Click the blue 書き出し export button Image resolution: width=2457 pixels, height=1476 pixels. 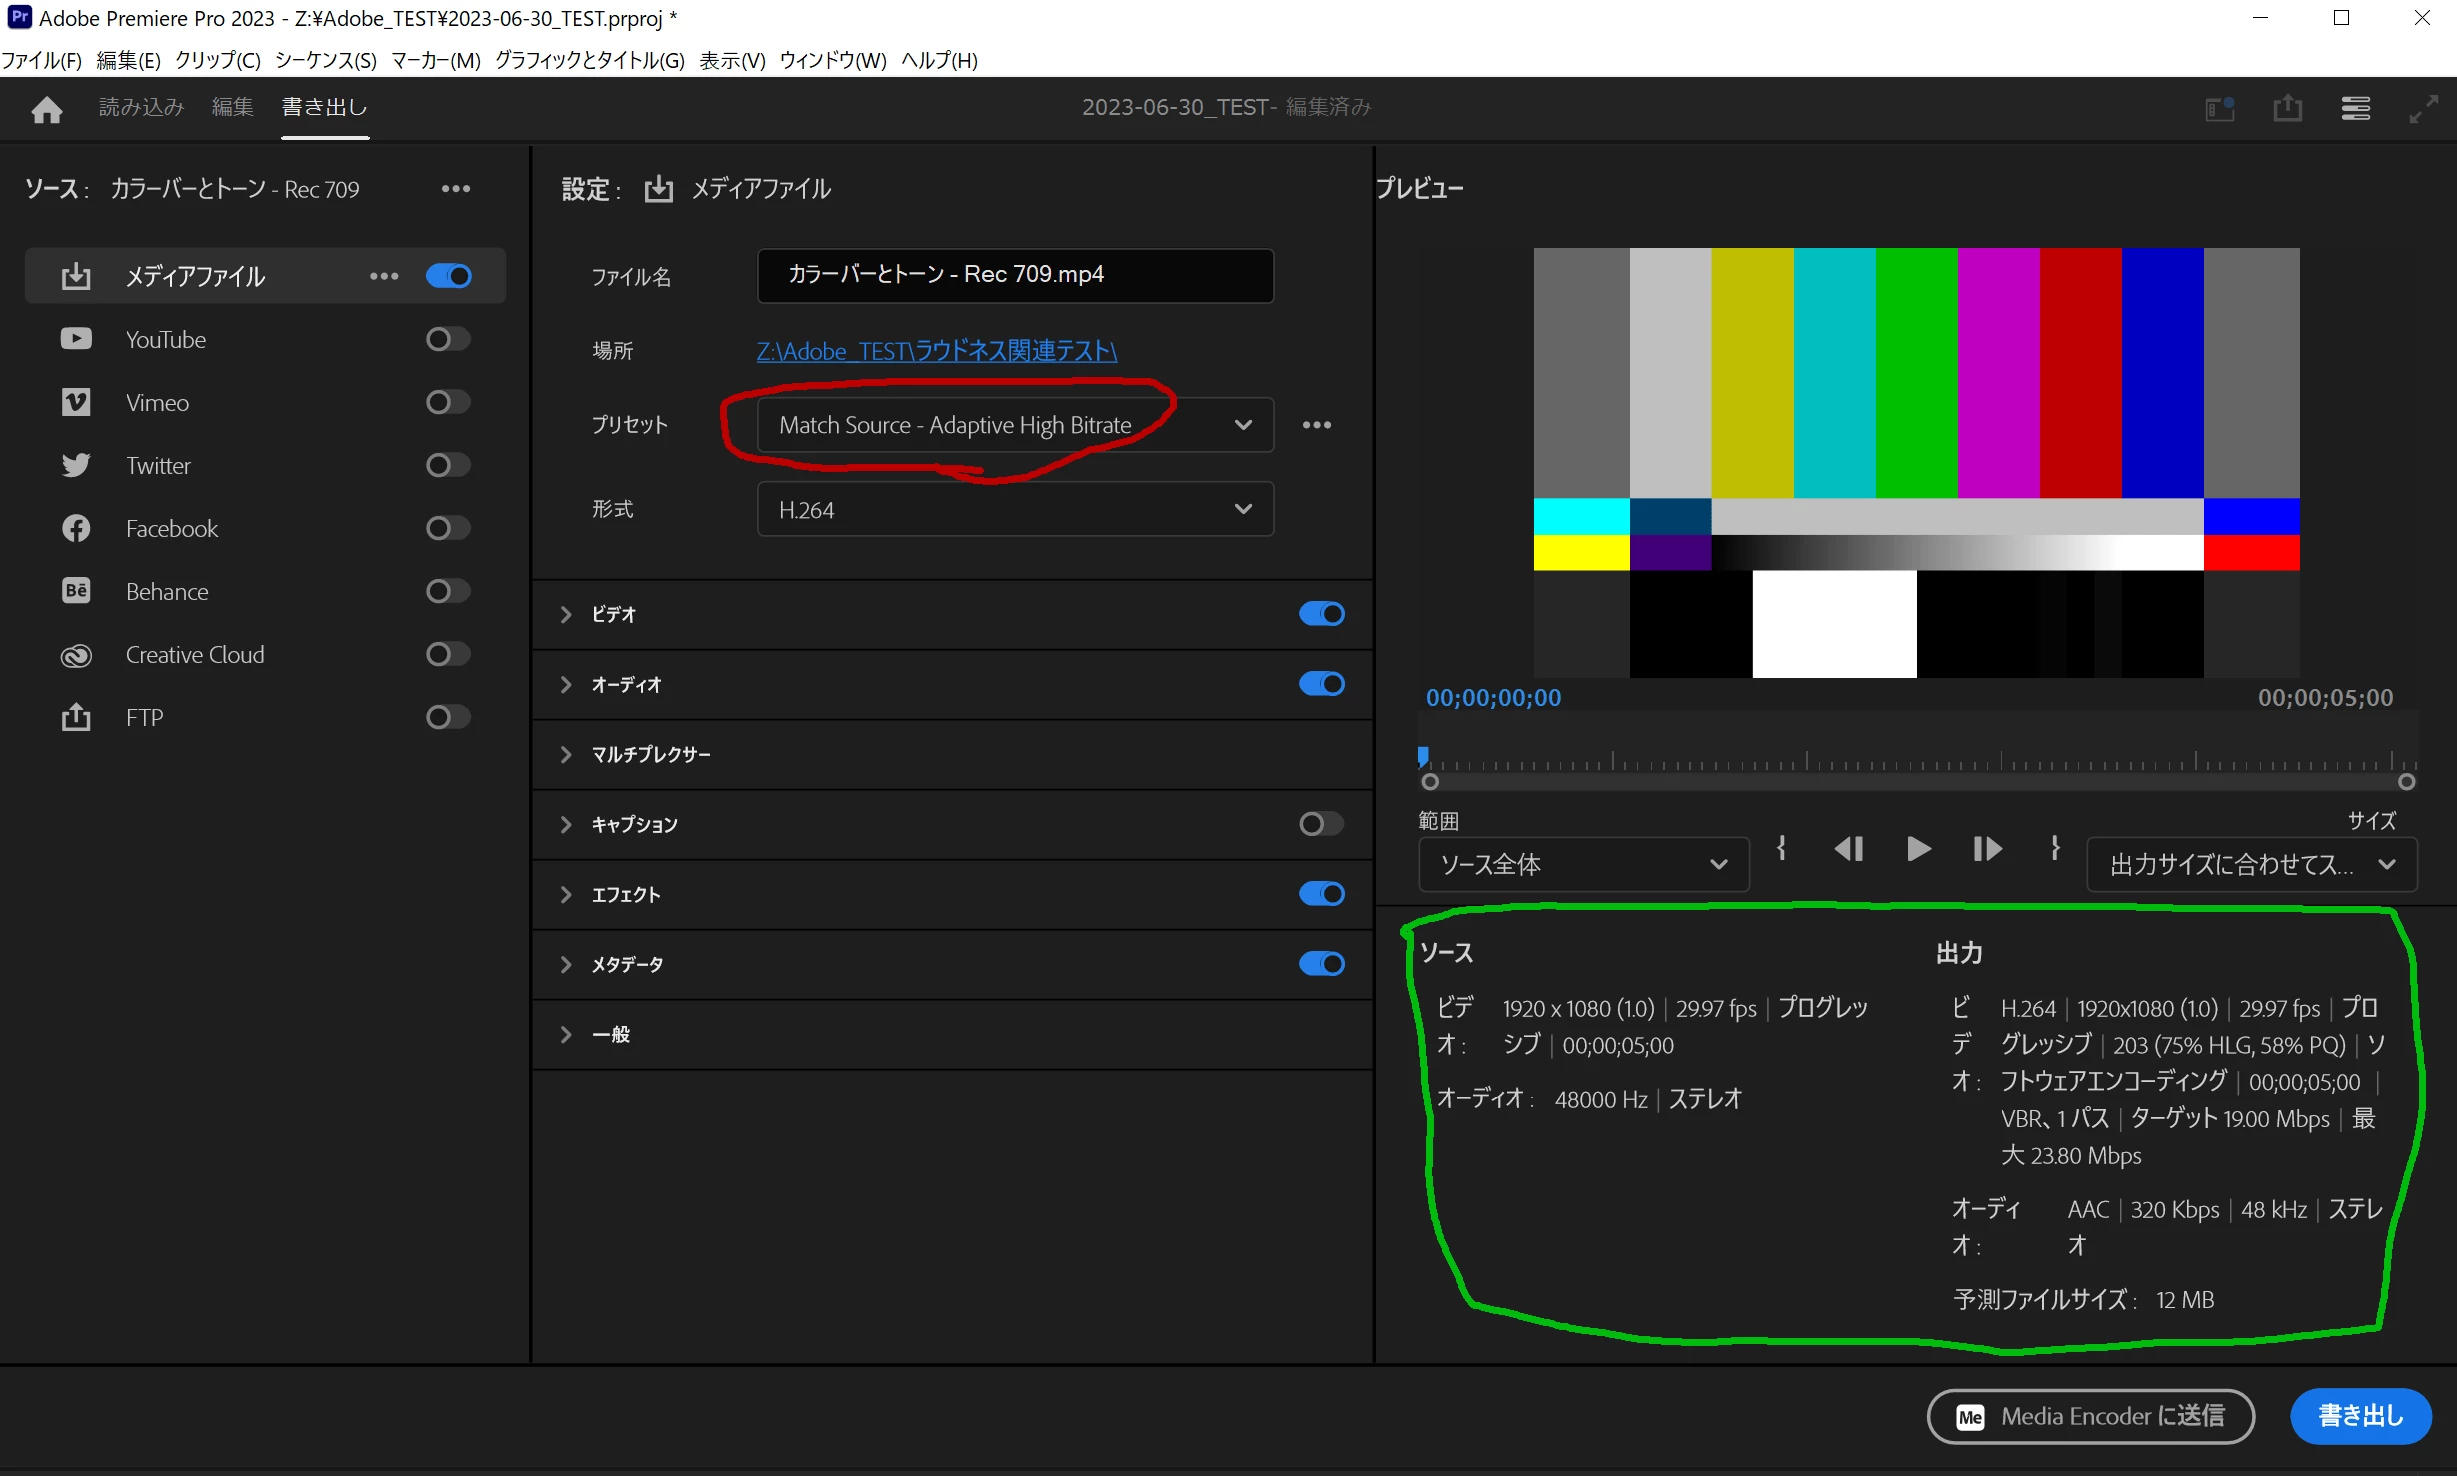pyautogui.click(x=2360, y=1416)
